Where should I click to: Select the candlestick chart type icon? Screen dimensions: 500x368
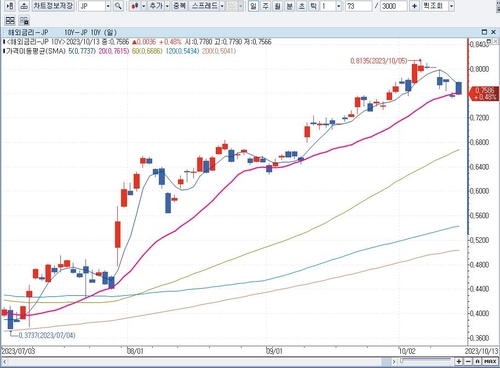pos(135,6)
